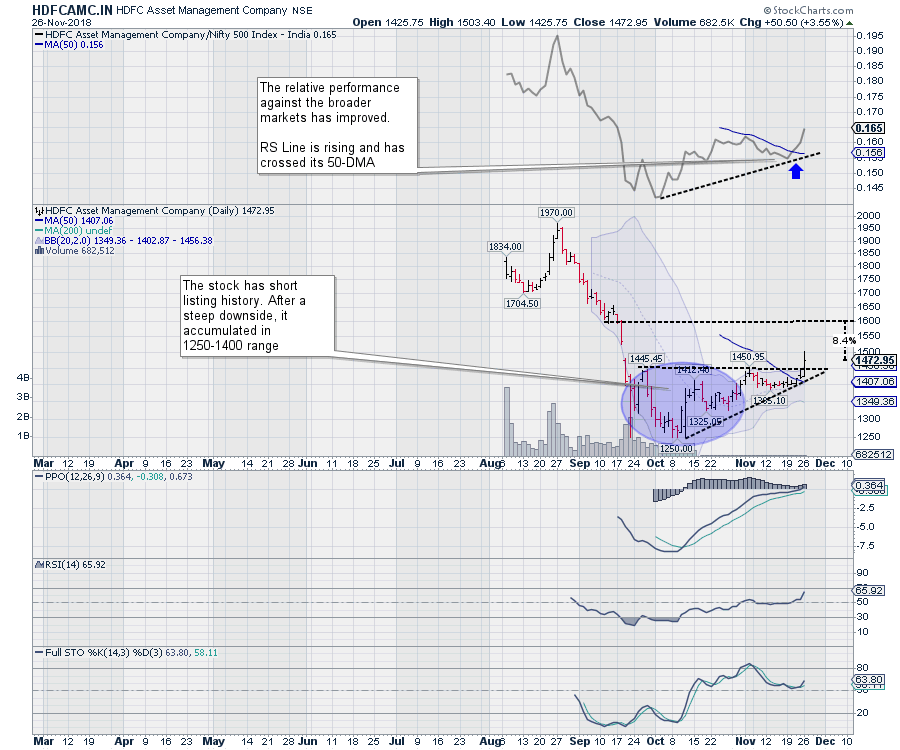Viewport: 900px width, 750px height.
Task: Click the Chg +50.50 (+3.55%) value
Action: (x=791, y=22)
